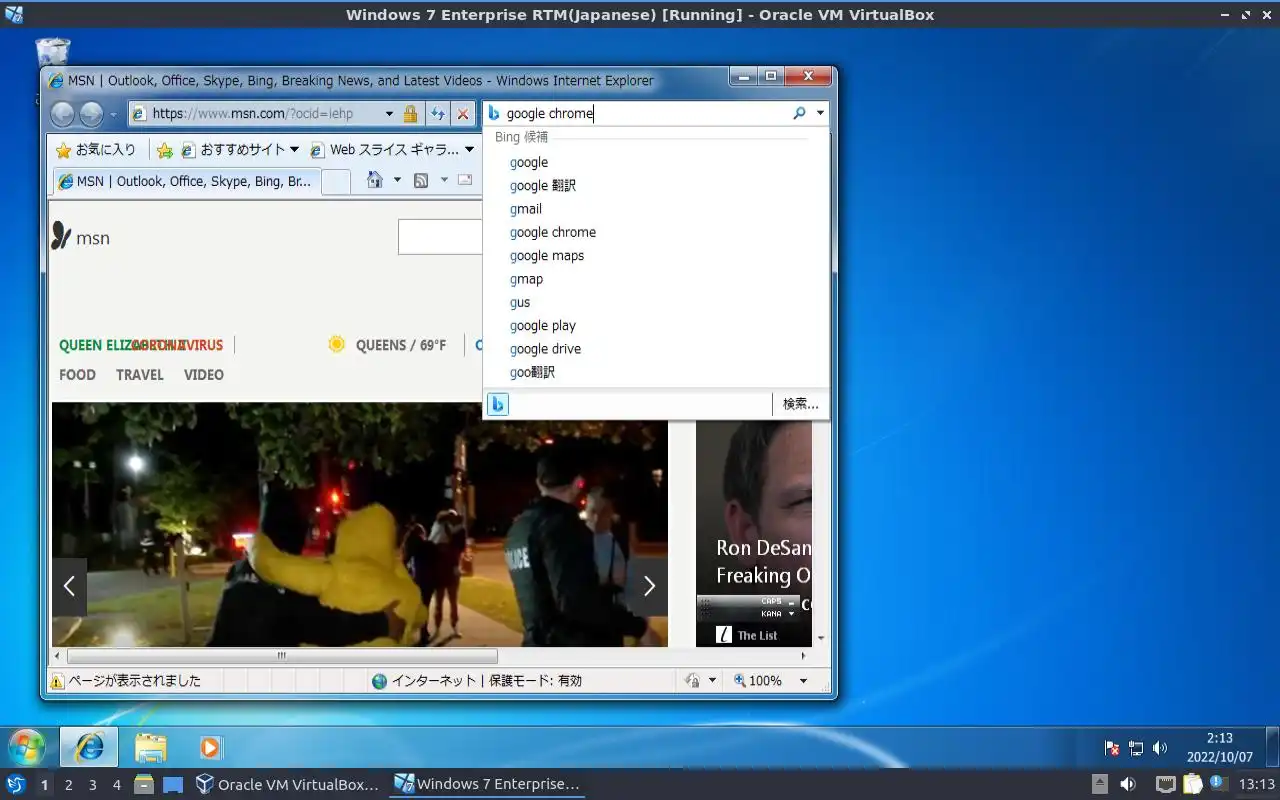Click the MSN page search field

(x=440, y=237)
